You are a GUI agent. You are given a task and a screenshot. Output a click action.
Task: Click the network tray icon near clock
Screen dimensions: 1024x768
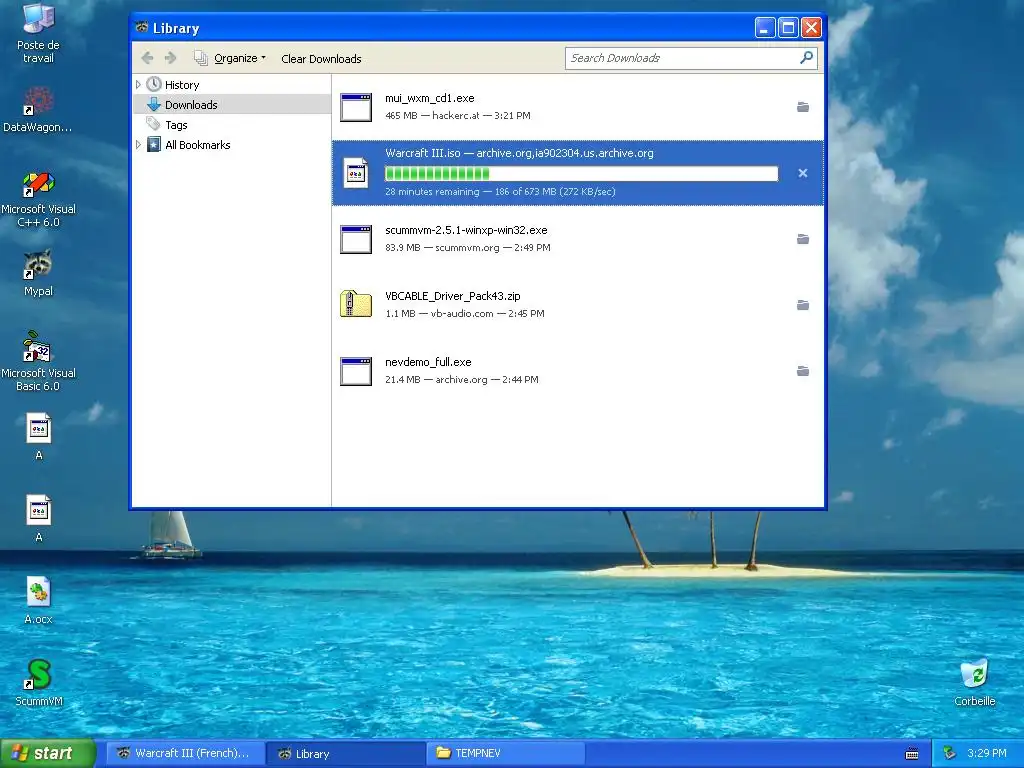pyautogui.click(x=949, y=754)
